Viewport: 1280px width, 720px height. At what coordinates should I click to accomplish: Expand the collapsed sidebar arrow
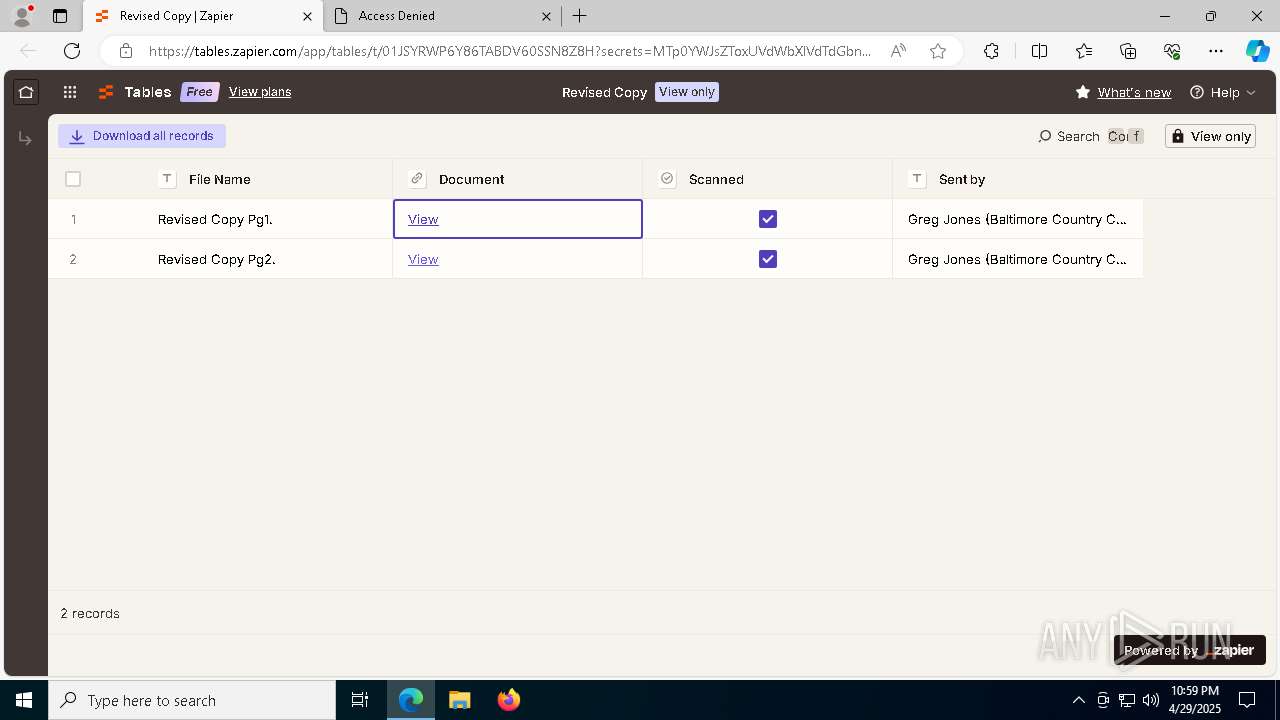click(x=25, y=138)
